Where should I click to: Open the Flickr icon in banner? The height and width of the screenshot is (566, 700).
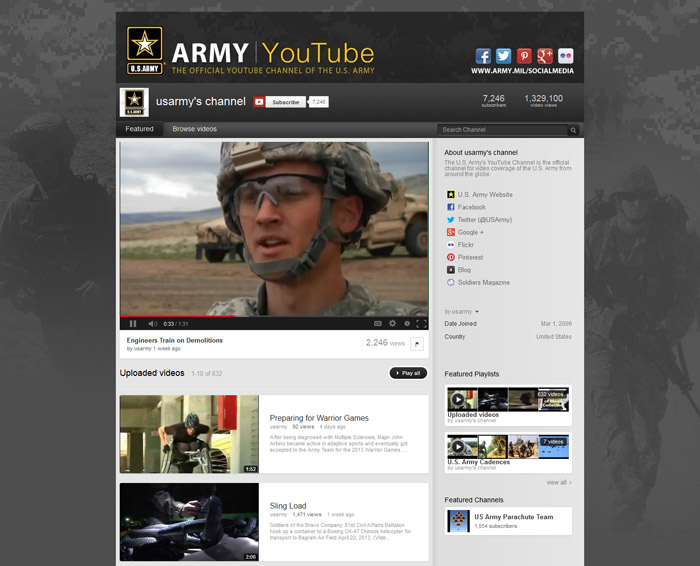[x=566, y=56]
